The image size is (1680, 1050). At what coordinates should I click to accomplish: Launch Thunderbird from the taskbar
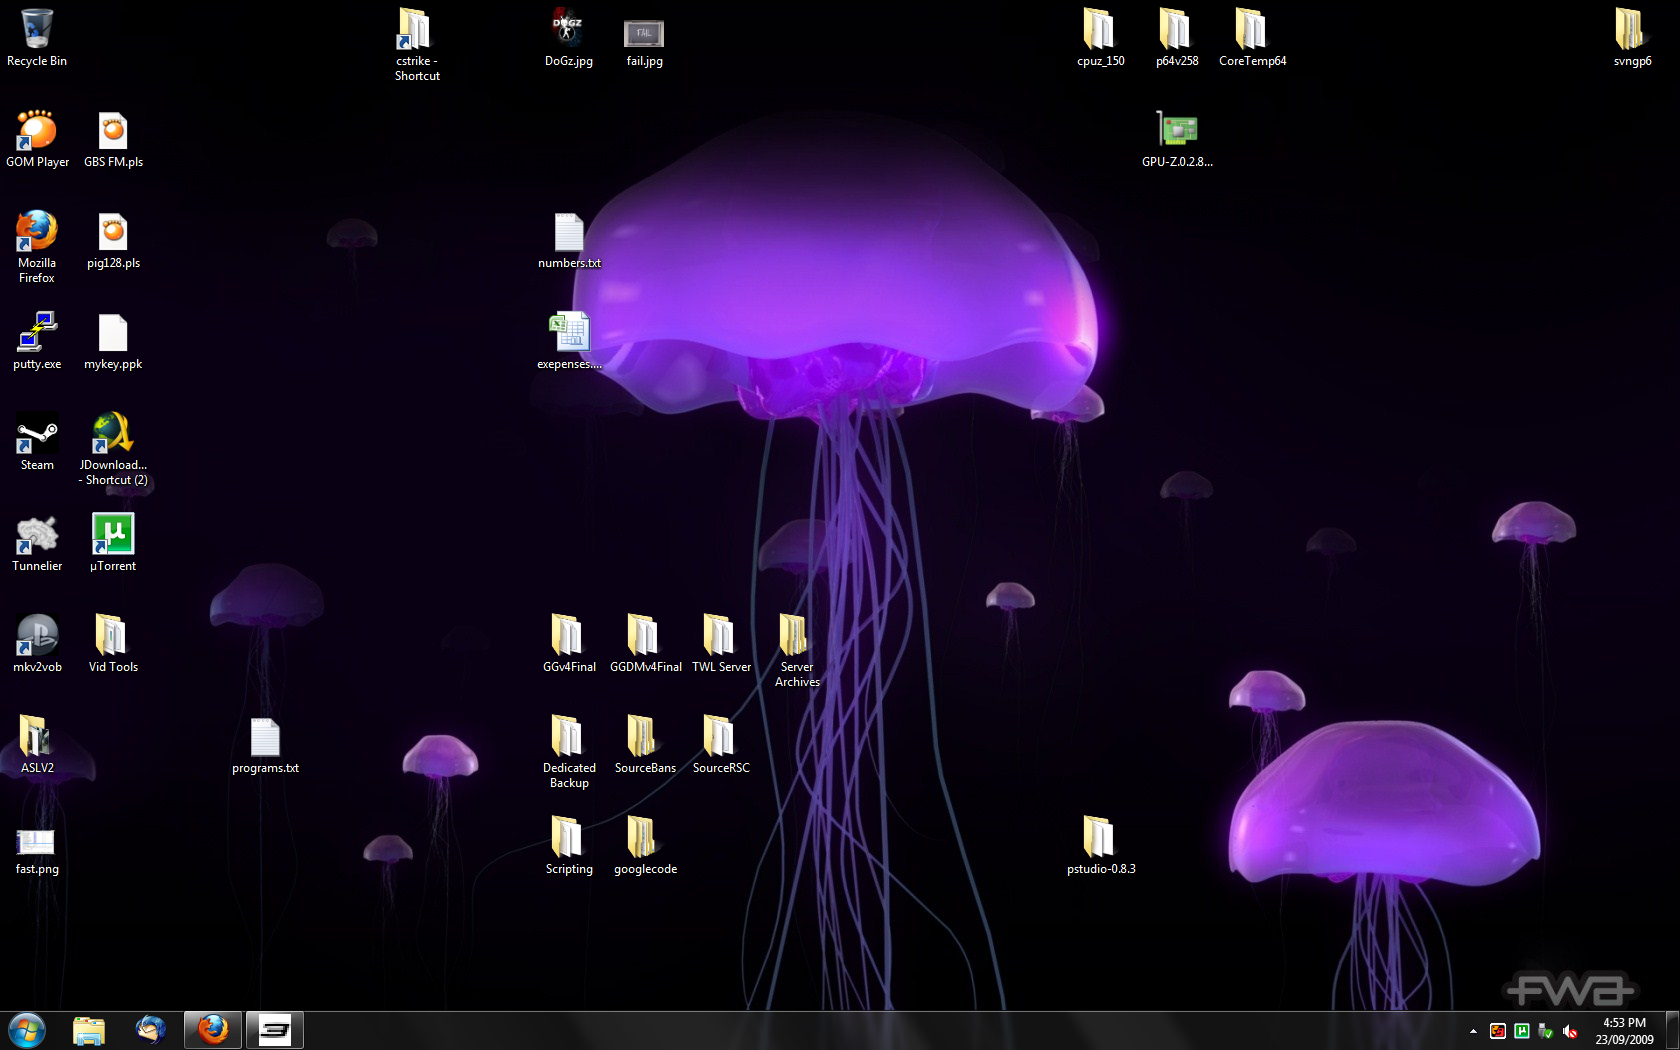[151, 1030]
